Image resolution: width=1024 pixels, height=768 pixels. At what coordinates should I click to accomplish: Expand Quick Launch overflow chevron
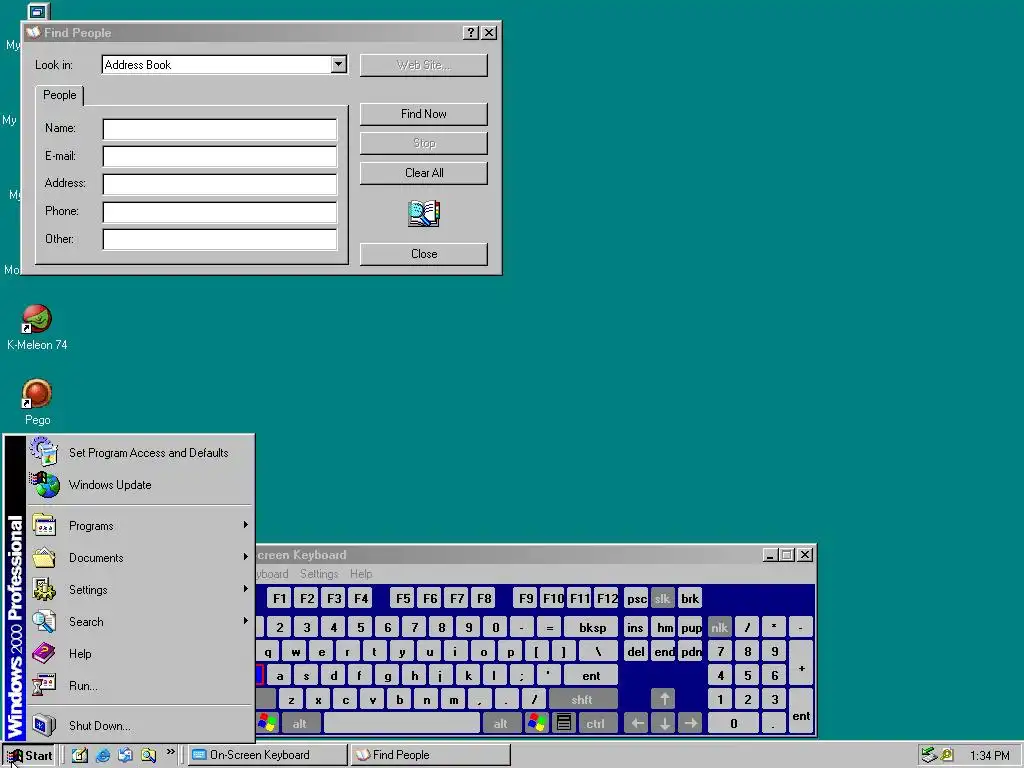[x=170, y=752]
